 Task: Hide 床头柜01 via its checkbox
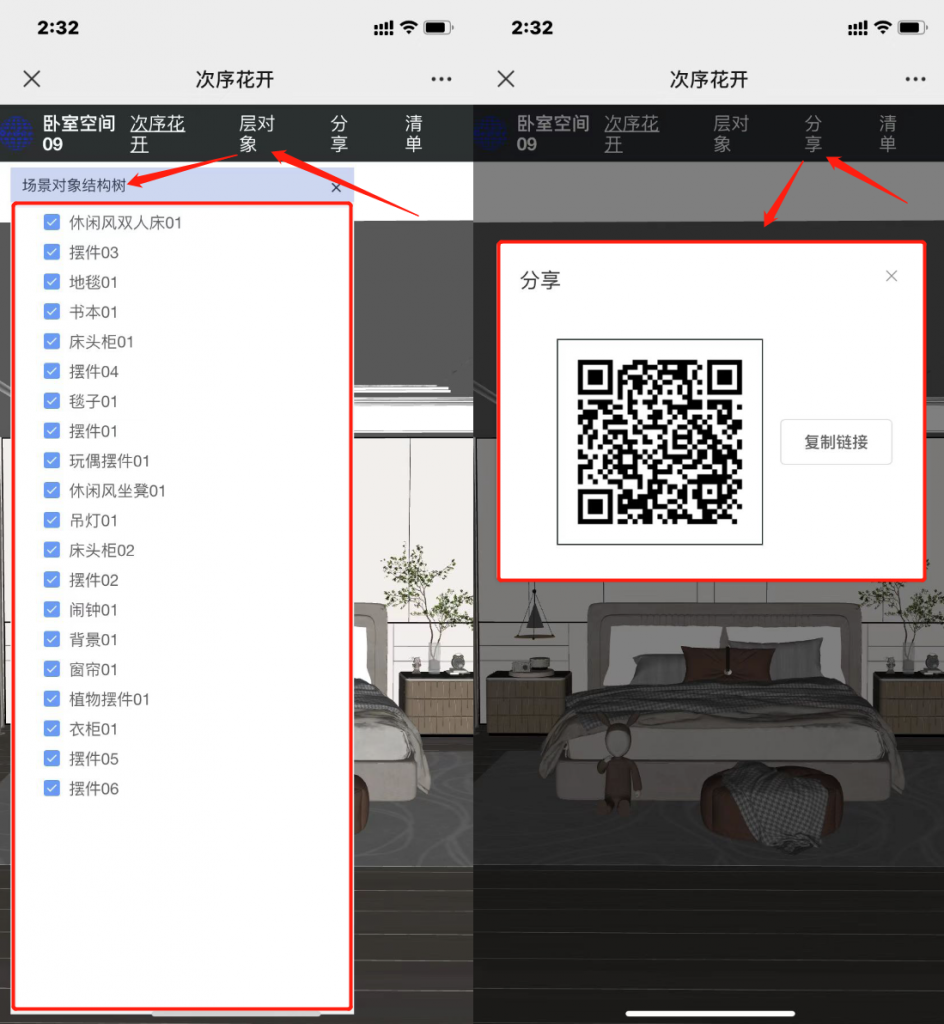pyautogui.click(x=52, y=342)
